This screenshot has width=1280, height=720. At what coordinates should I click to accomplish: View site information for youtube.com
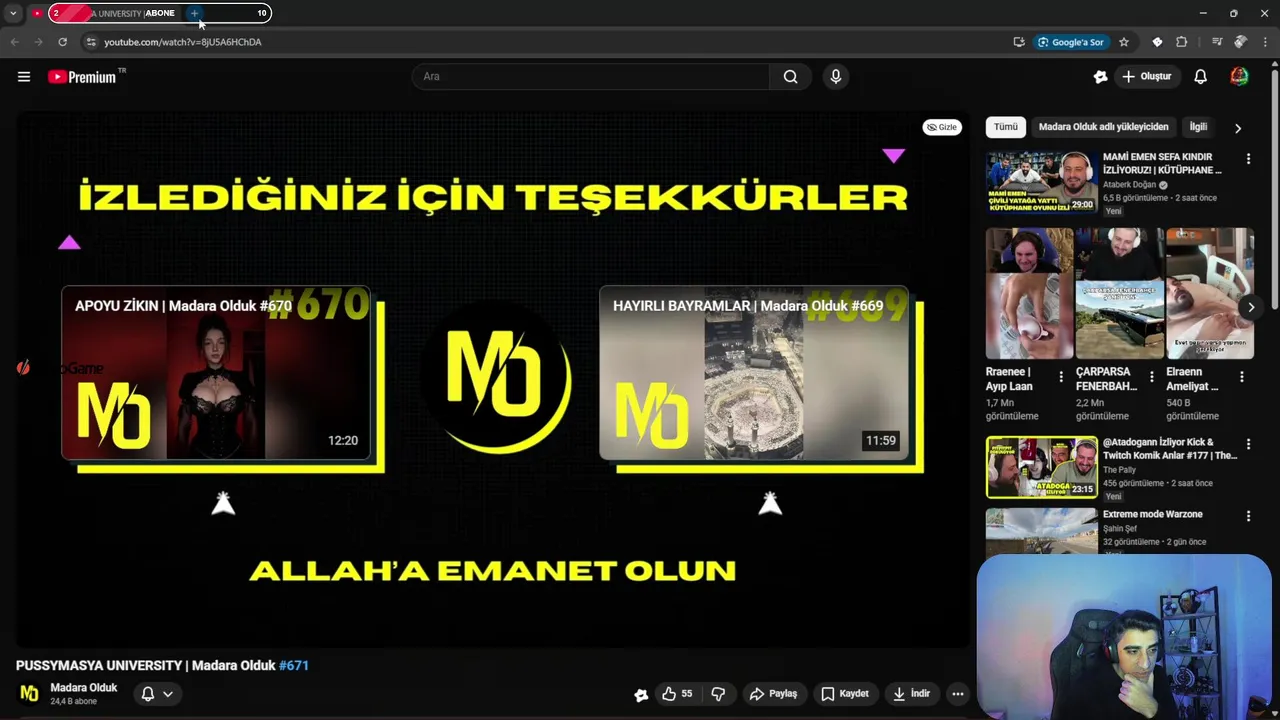(x=90, y=42)
